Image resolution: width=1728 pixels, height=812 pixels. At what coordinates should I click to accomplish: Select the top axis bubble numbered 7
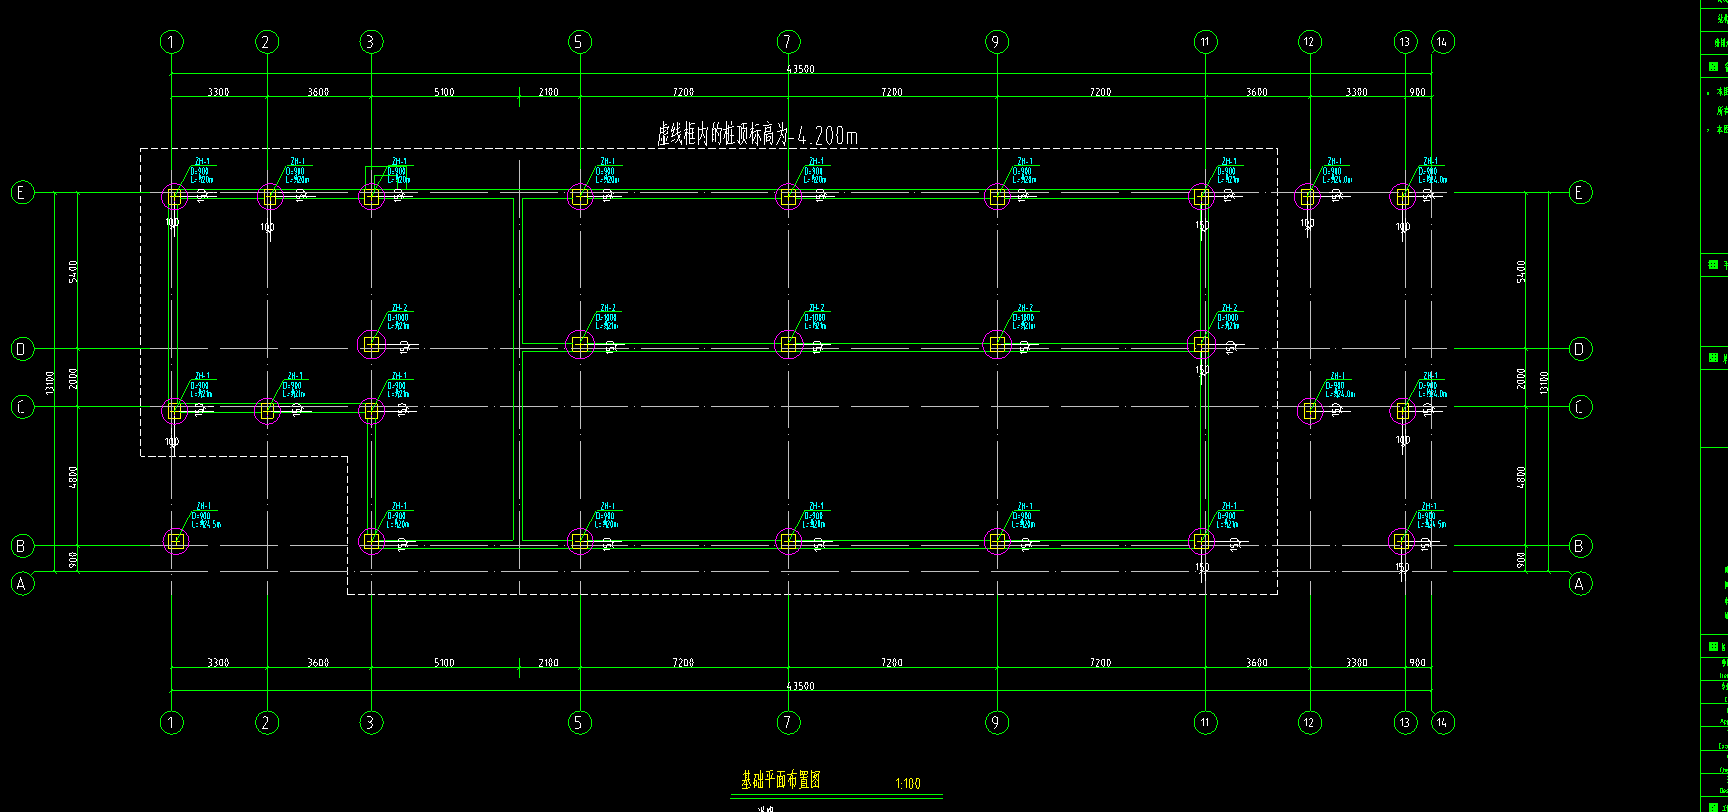point(788,42)
